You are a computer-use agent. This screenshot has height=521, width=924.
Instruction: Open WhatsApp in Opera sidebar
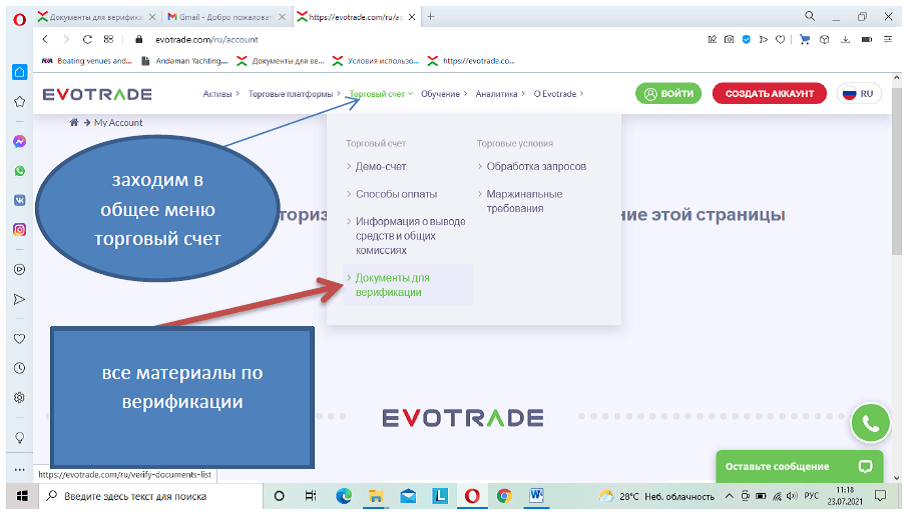[19, 171]
